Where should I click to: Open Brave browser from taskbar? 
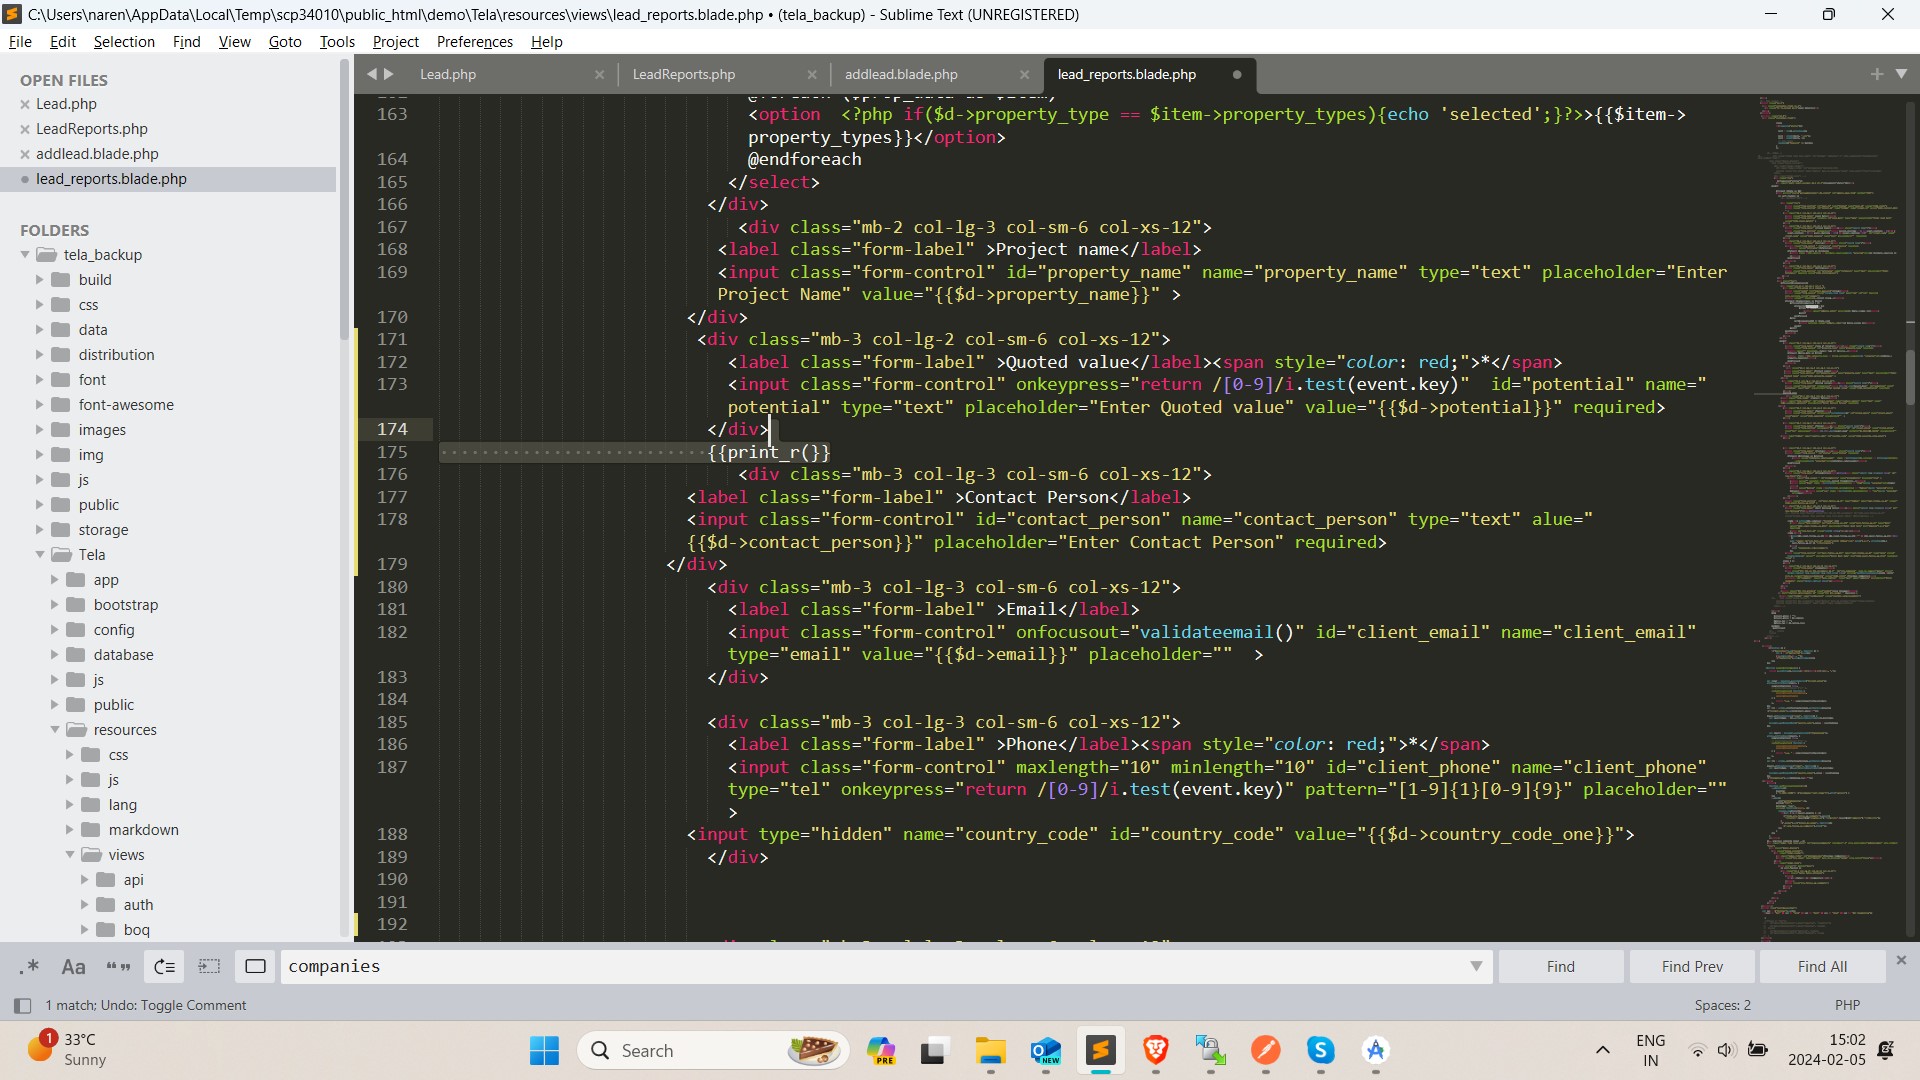(x=1156, y=1050)
